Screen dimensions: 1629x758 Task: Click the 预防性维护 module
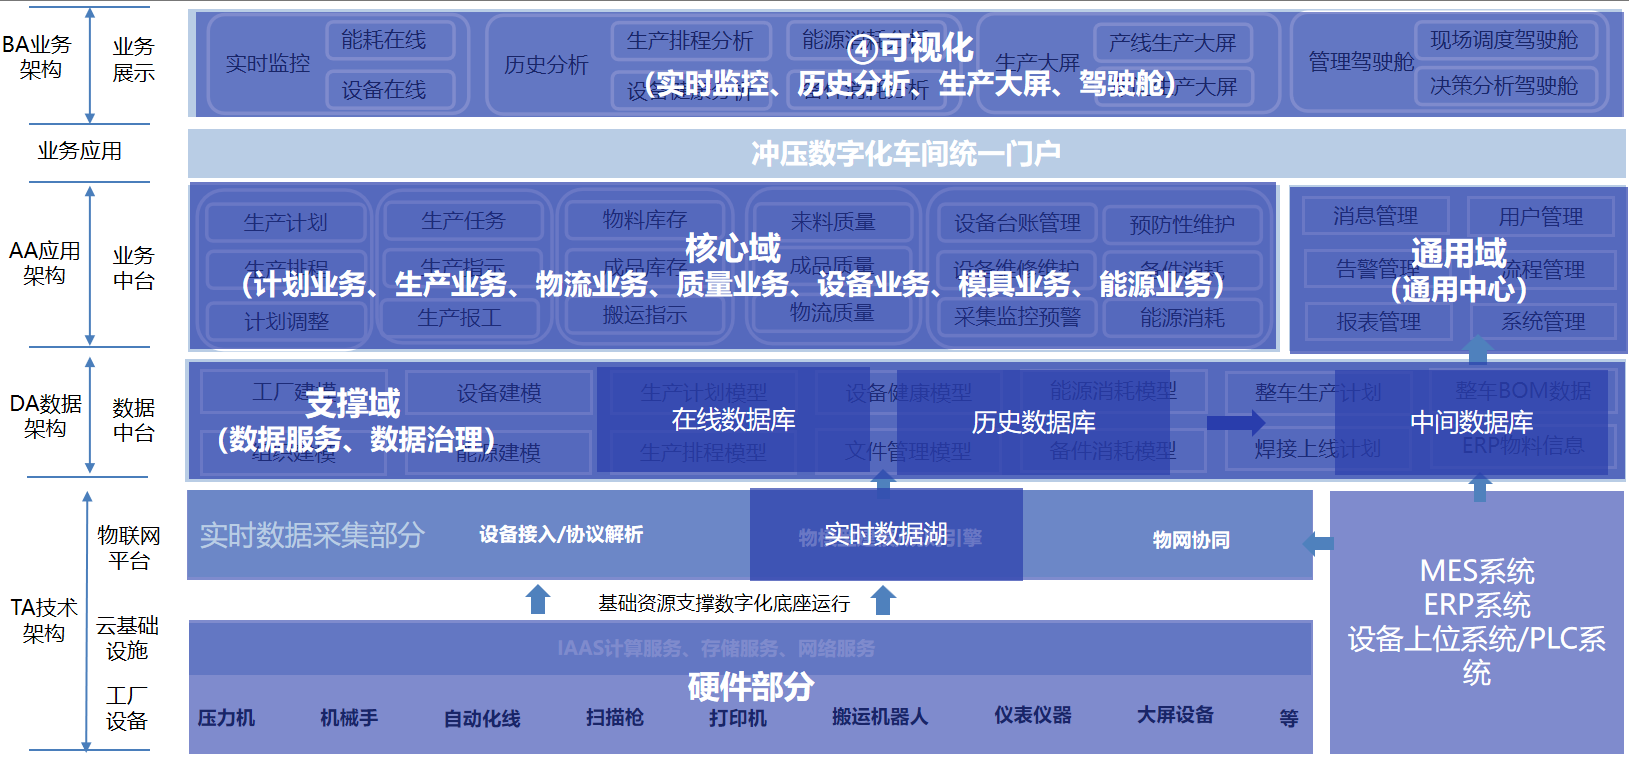(x=1181, y=224)
